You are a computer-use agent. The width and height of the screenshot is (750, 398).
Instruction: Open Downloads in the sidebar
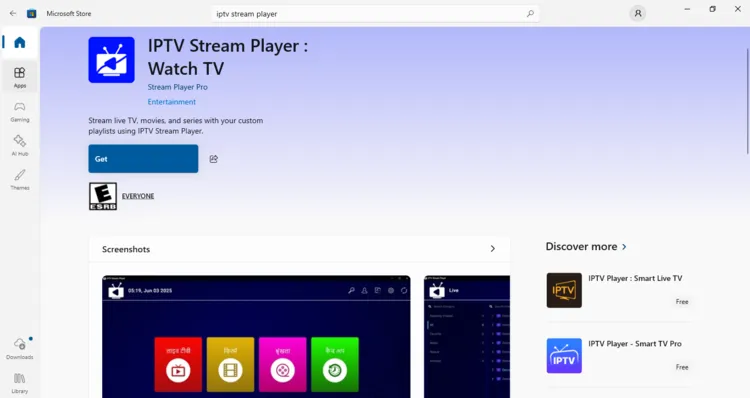tap(20, 349)
